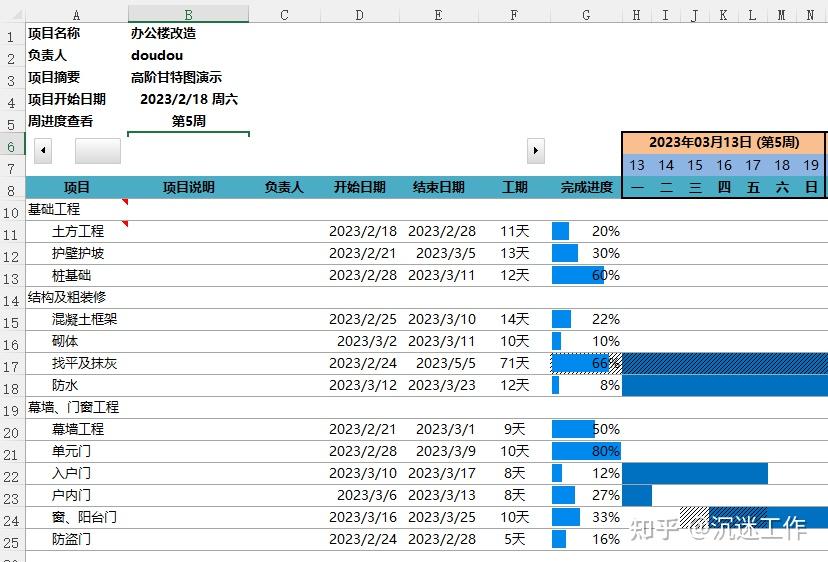Image resolution: width=828 pixels, height=562 pixels.
Task: Click the 开始日期 header cell
Action: pyautogui.click(x=360, y=188)
